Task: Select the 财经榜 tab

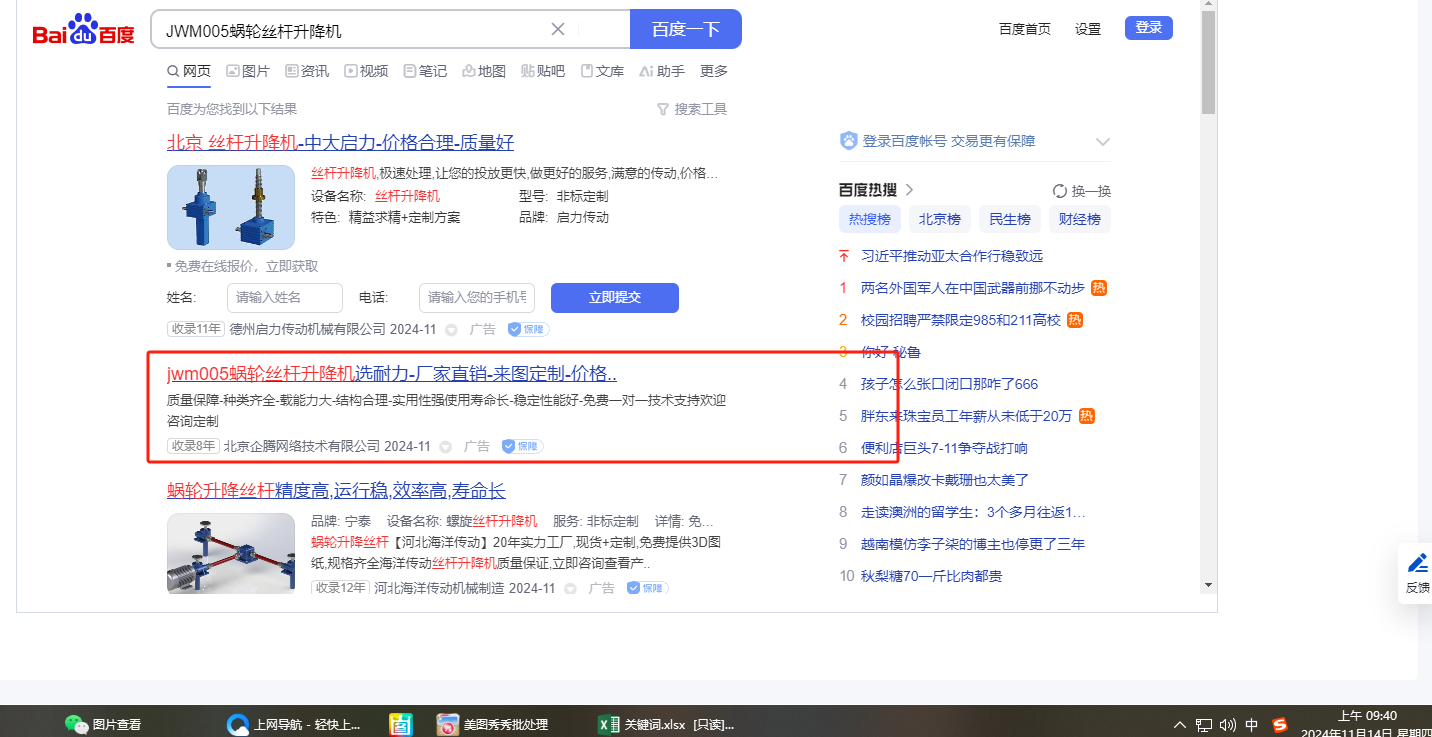Action: (1080, 219)
